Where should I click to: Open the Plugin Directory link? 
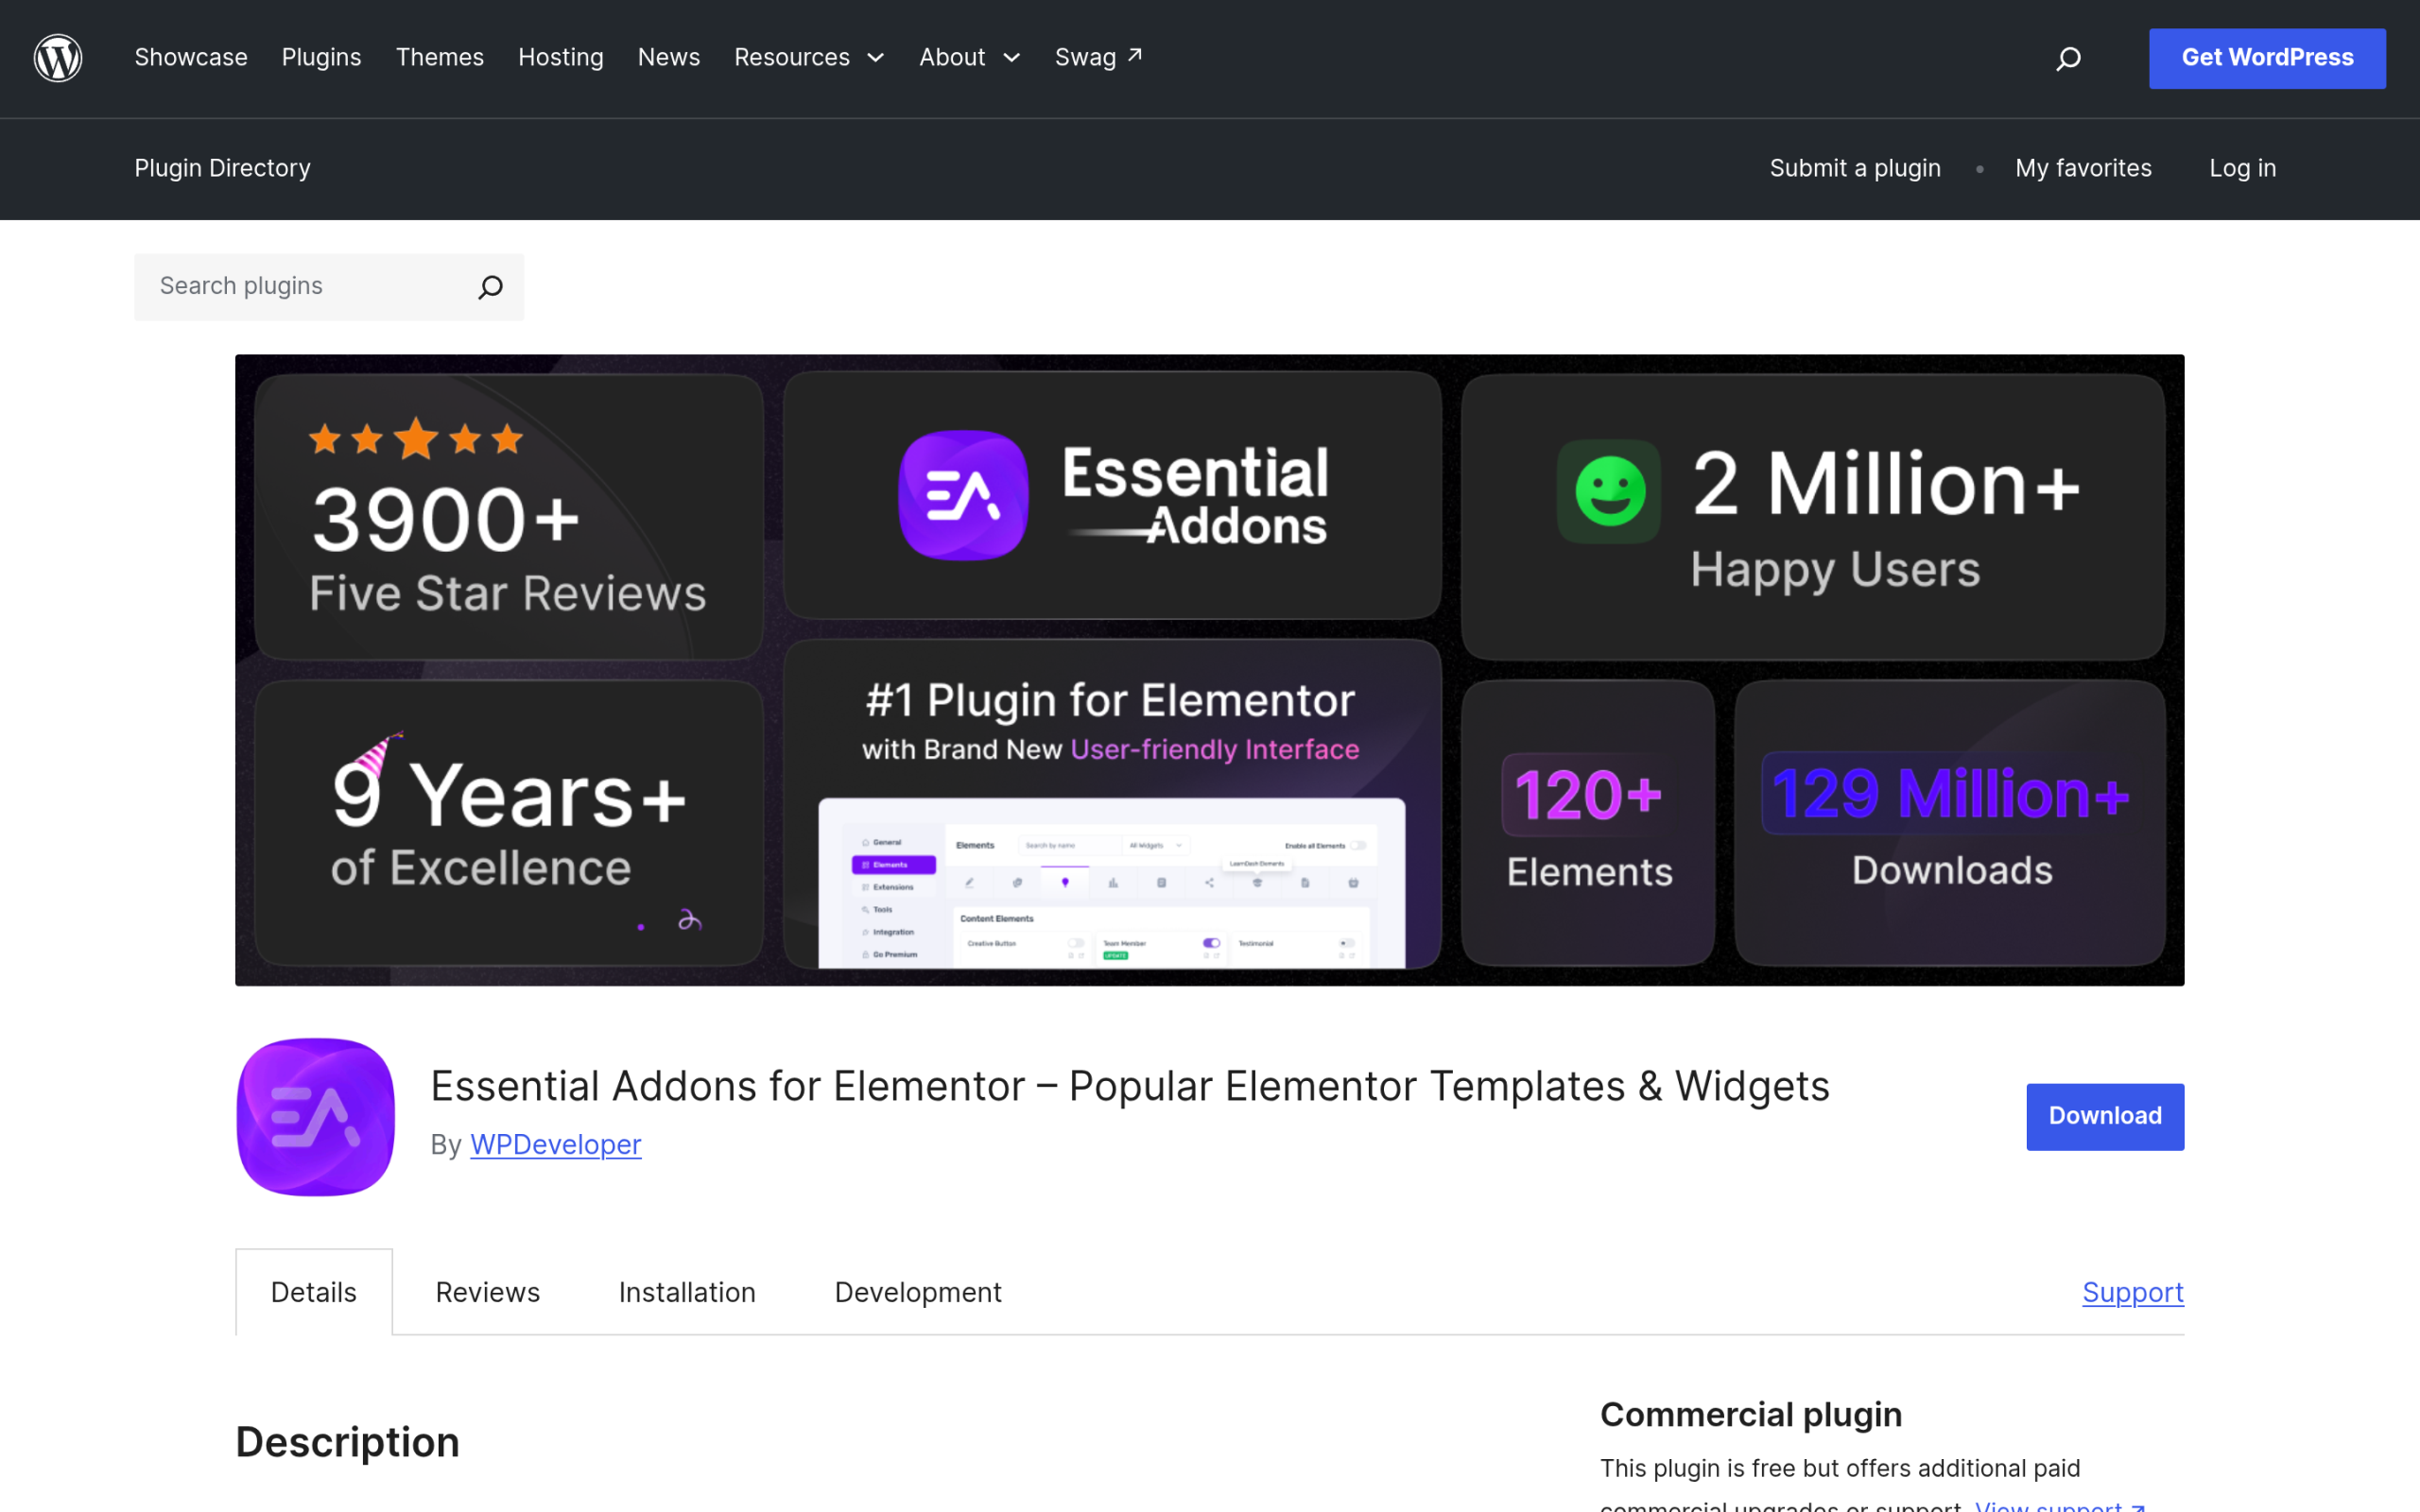click(222, 168)
